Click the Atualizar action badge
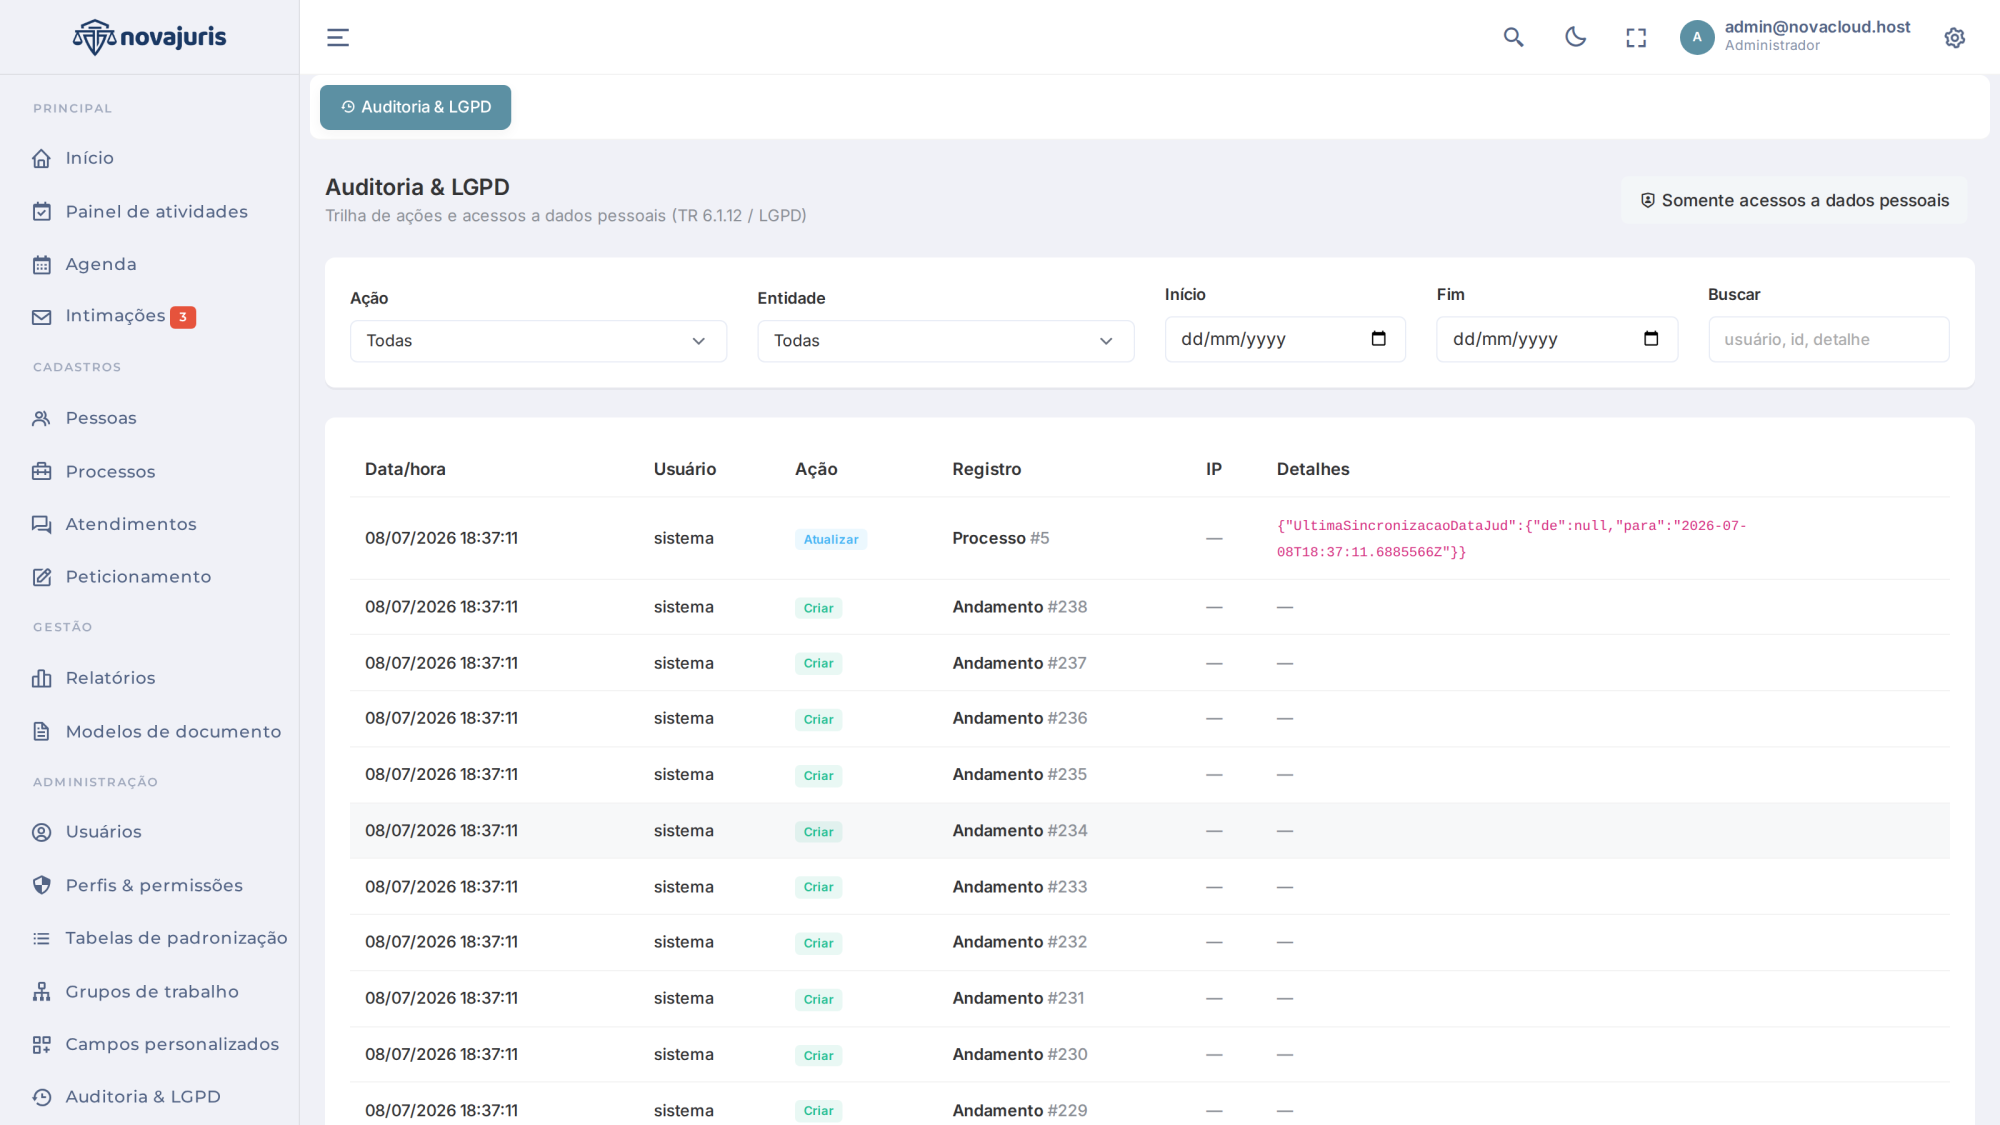 [x=830, y=539]
